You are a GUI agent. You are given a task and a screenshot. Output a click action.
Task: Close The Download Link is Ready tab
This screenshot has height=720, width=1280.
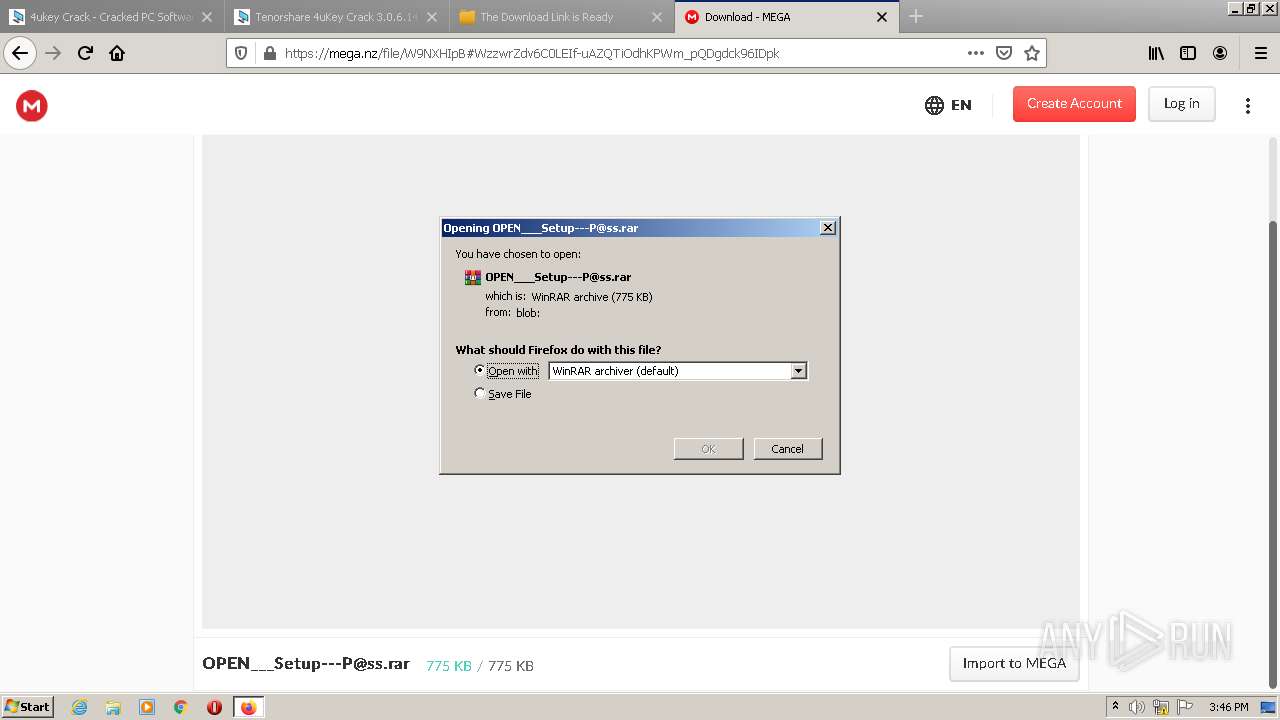[657, 17]
